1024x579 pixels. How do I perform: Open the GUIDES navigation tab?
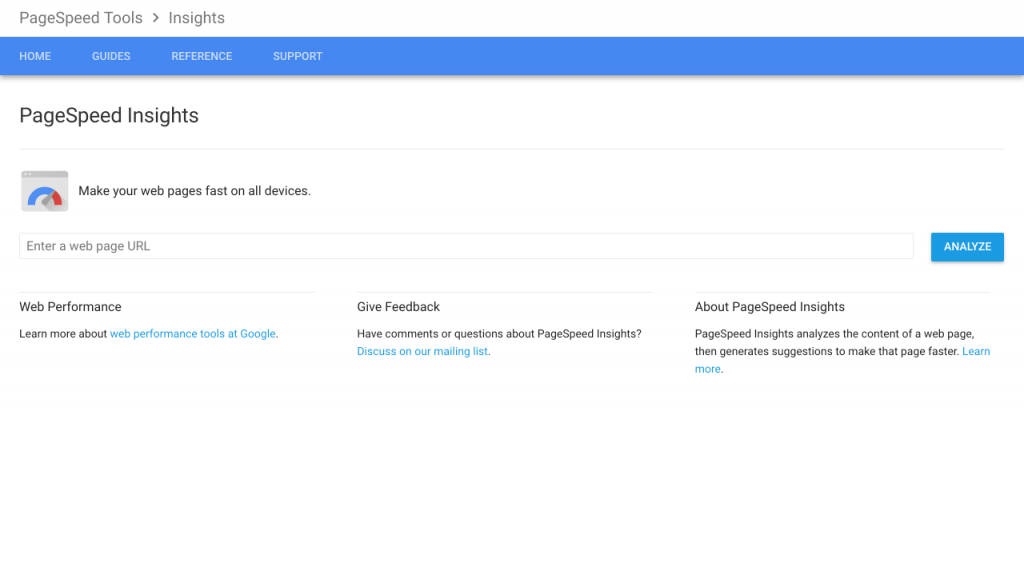(111, 56)
